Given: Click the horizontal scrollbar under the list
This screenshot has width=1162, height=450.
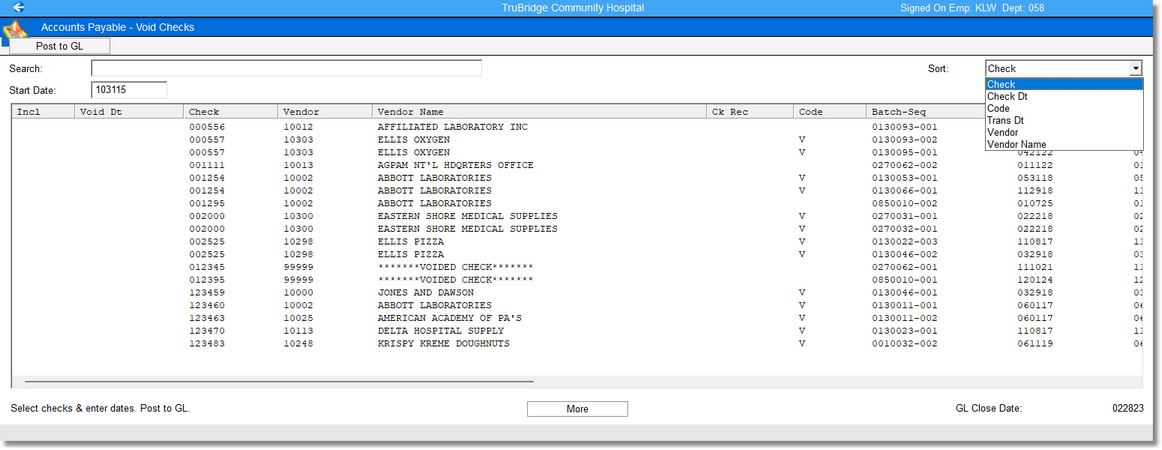Looking at the screenshot, I should pos(279,382).
